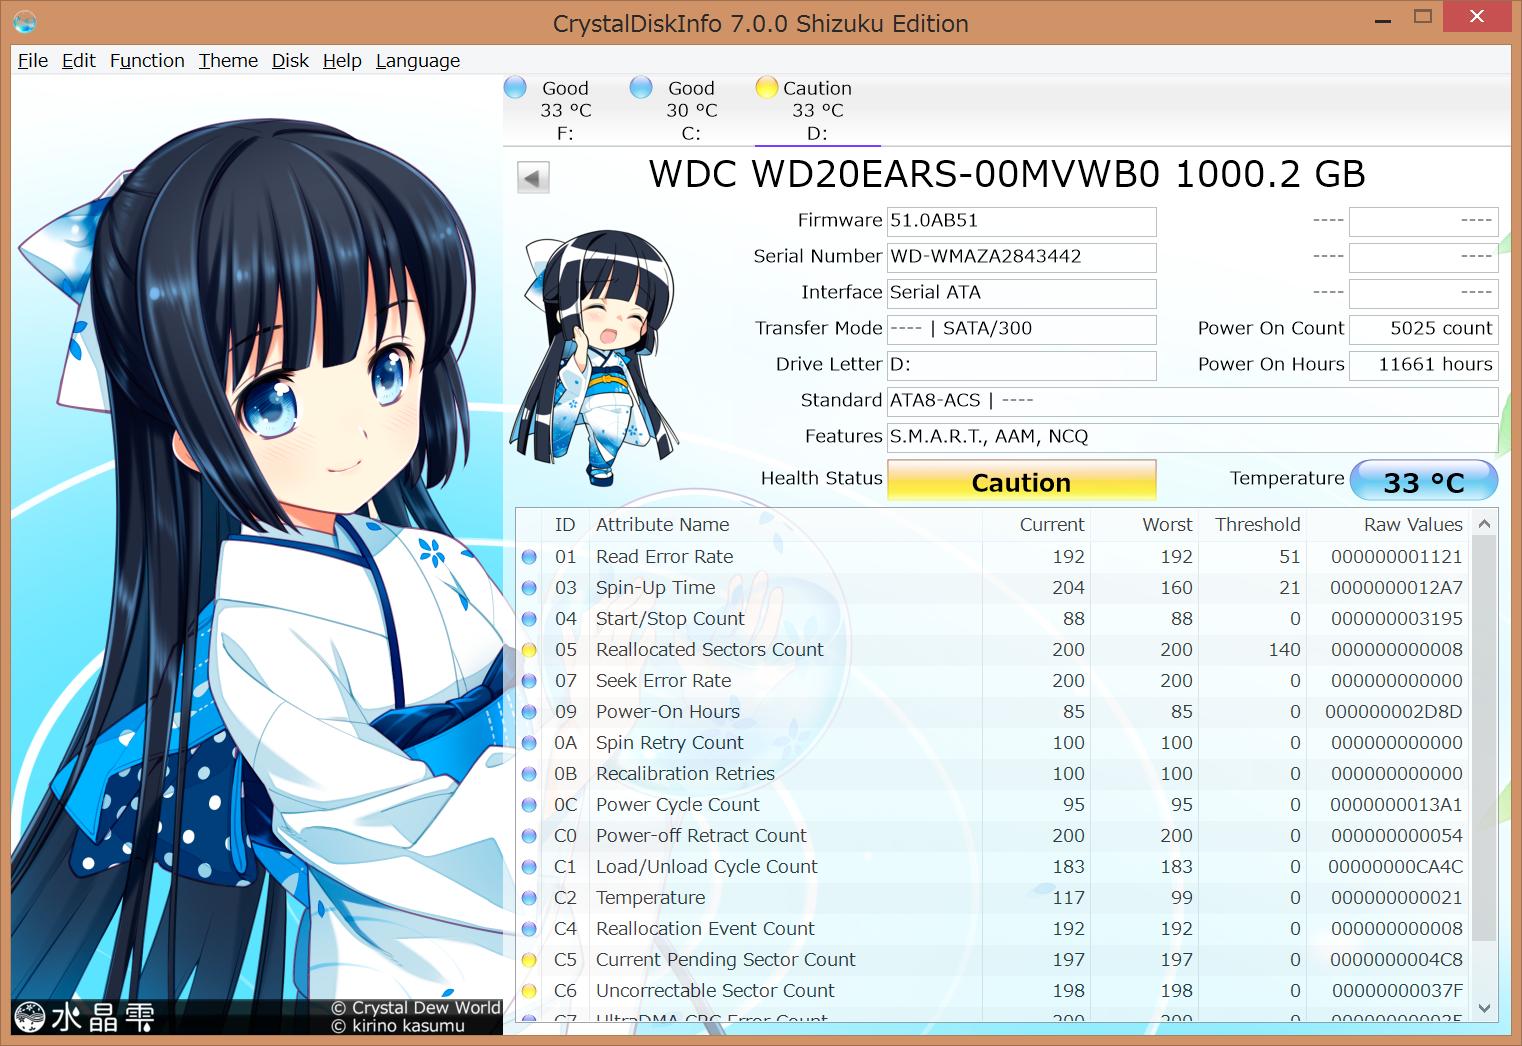Image resolution: width=1522 pixels, height=1046 pixels.
Task: Click the Caution health status button
Action: (x=1020, y=481)
